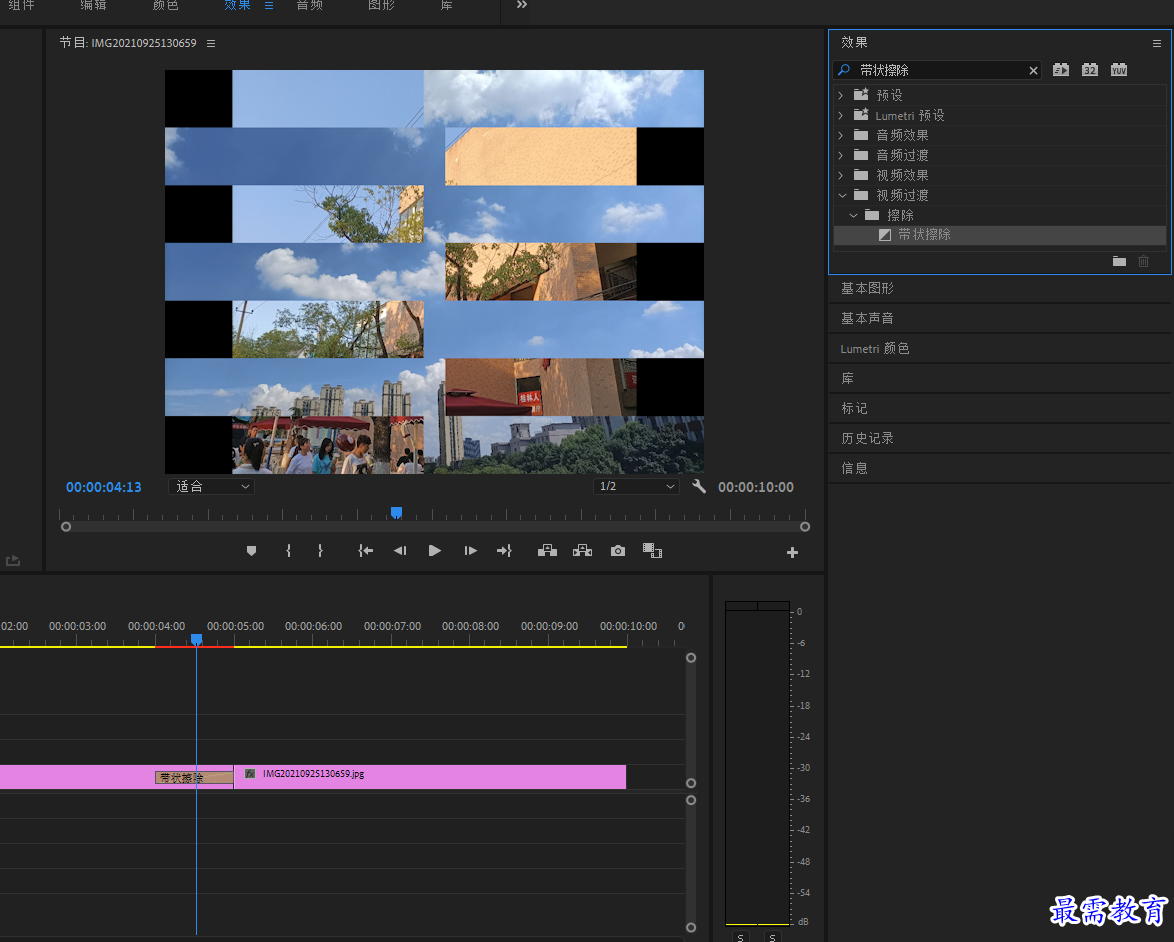
Task: Select the 带状擦除 transition on timeline
Action: point(194,778)
